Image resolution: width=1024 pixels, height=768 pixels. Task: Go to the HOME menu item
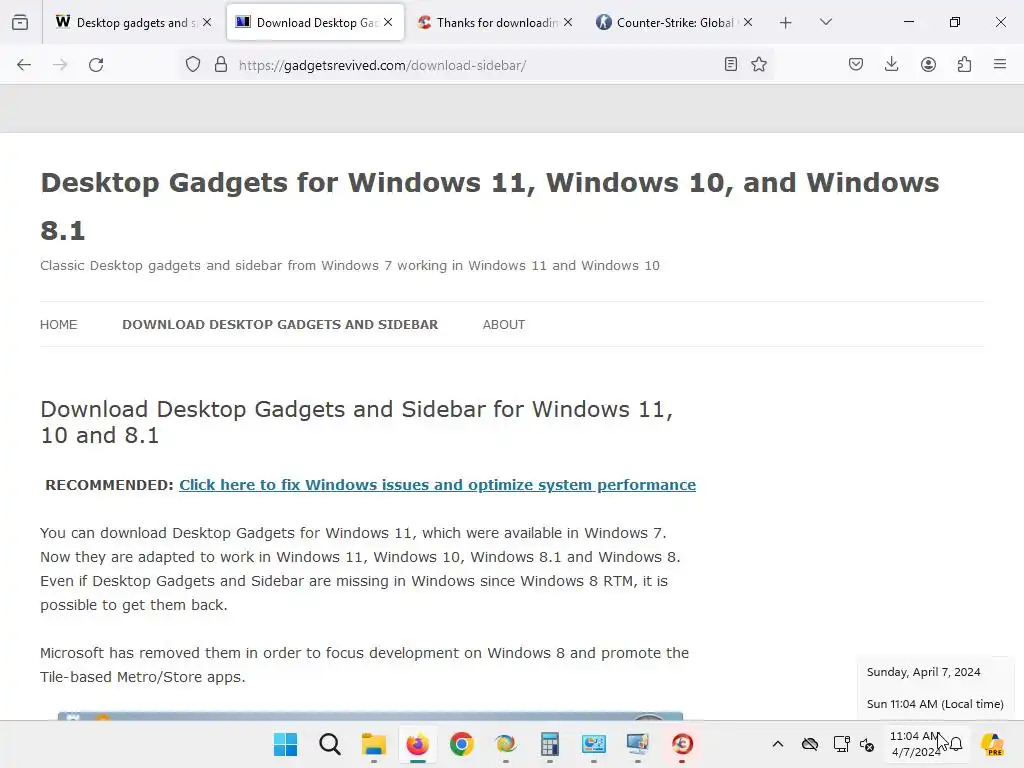[59, 325]
